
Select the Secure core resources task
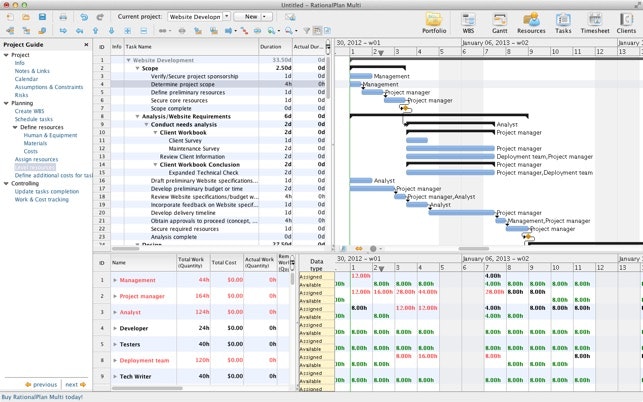[179, 100]
